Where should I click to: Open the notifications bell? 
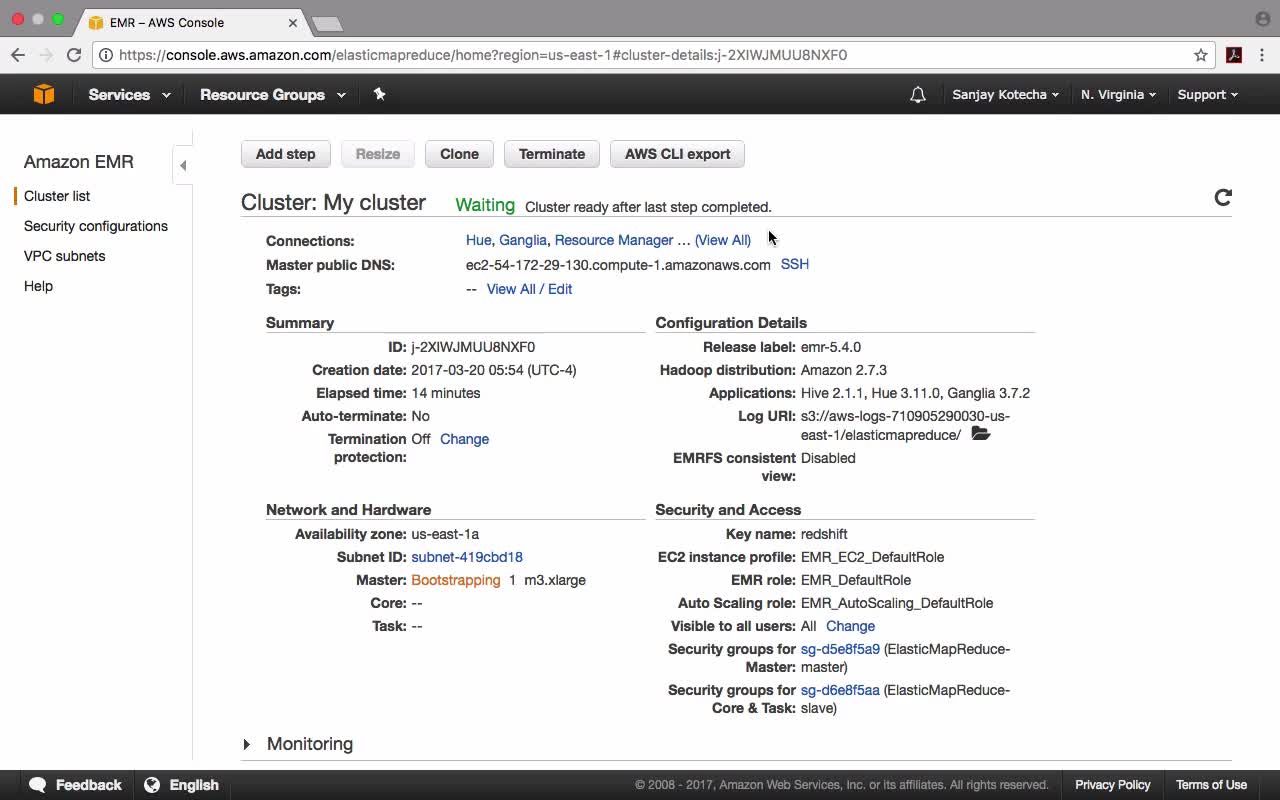[x=917, y=95]
